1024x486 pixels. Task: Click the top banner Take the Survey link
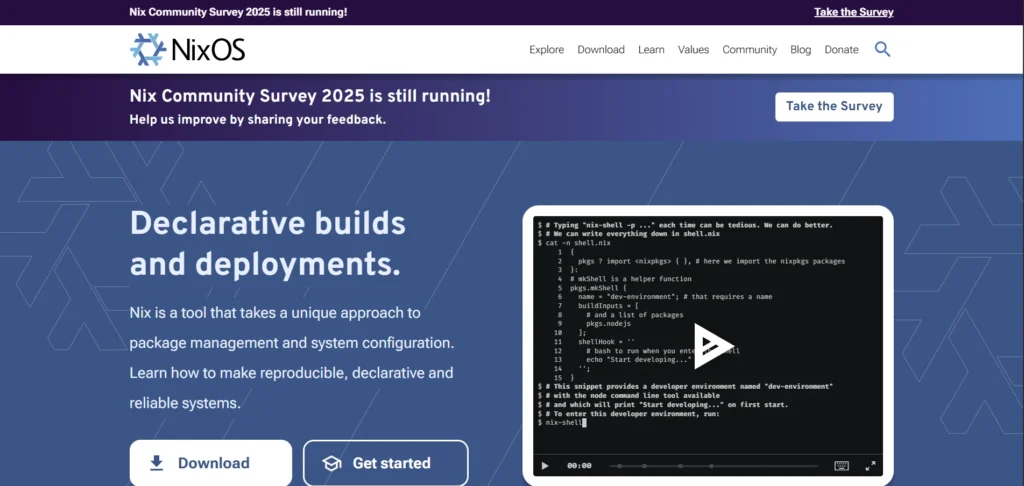tap(853, 12)
